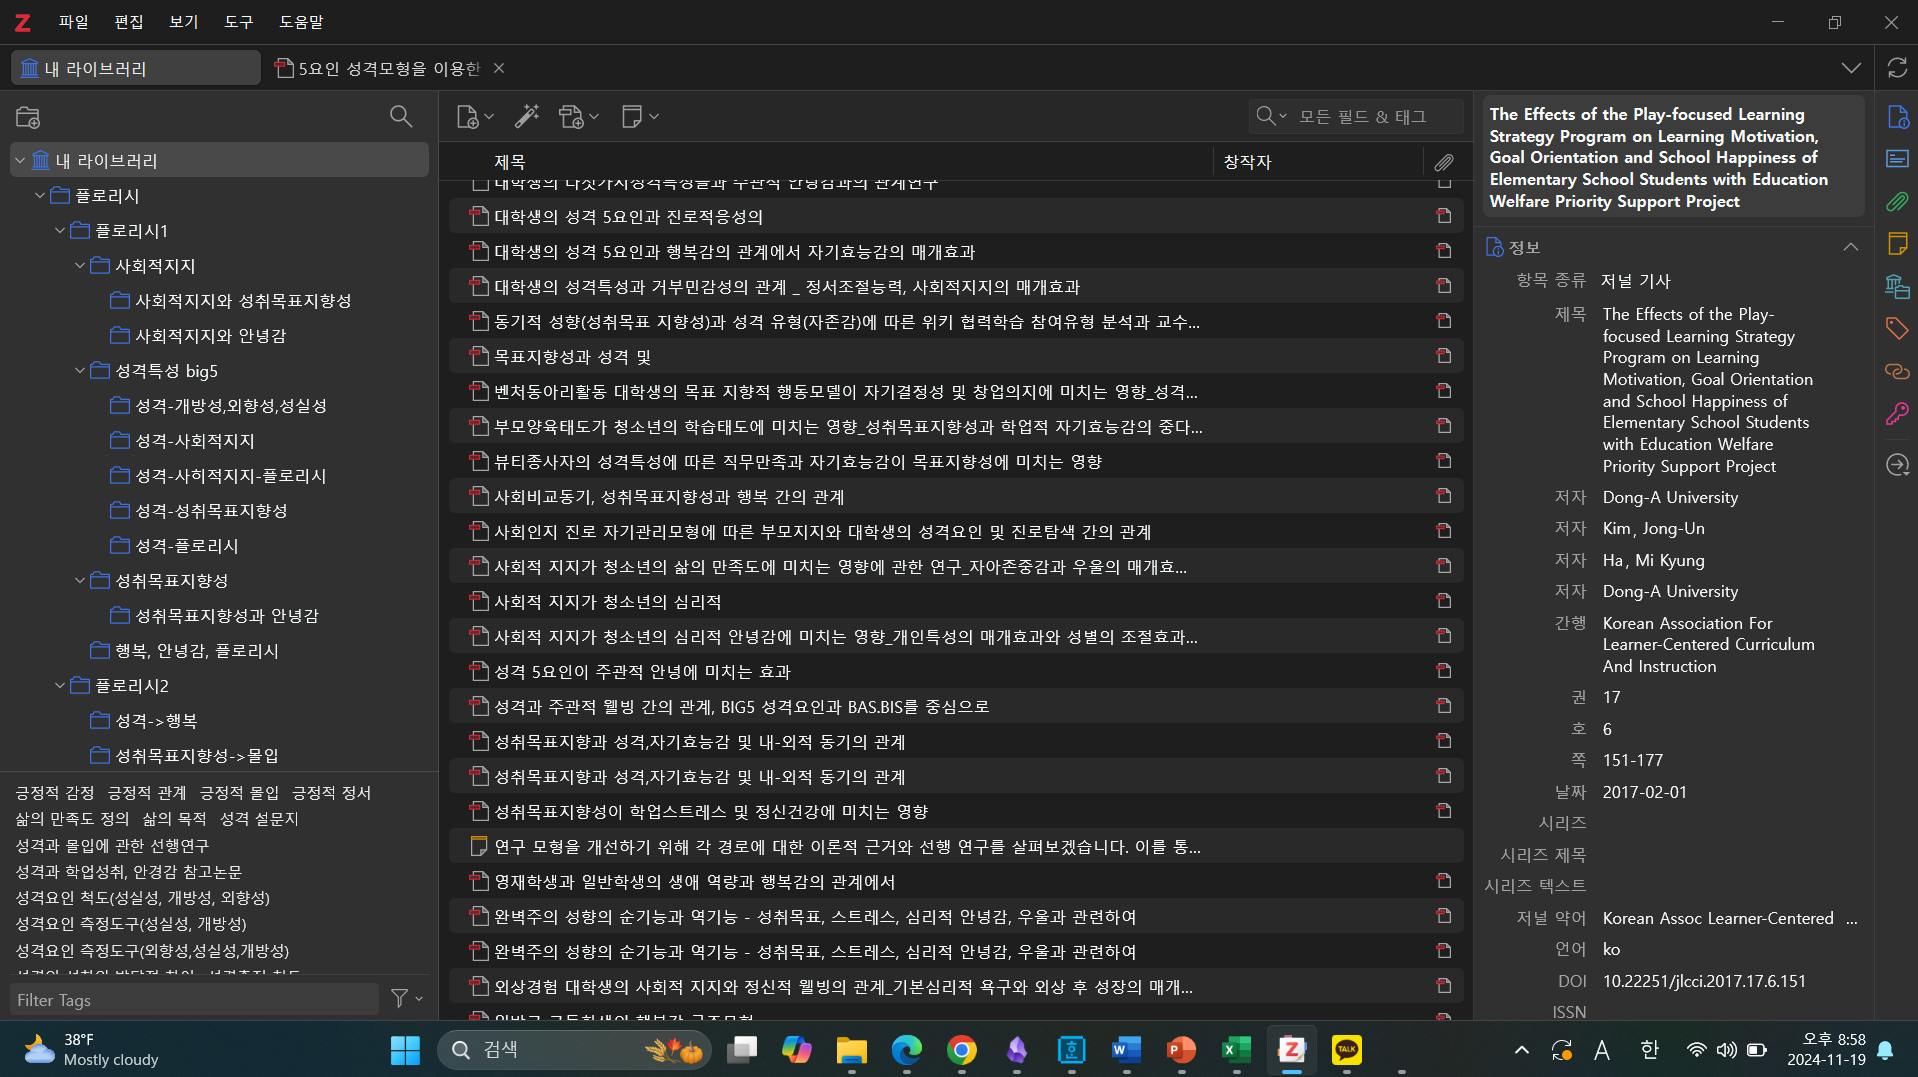Image resolution: width=1918 pixels, height=1077 pixels.
Task: Collapse the 정보 section
Action: point(1850,247)
